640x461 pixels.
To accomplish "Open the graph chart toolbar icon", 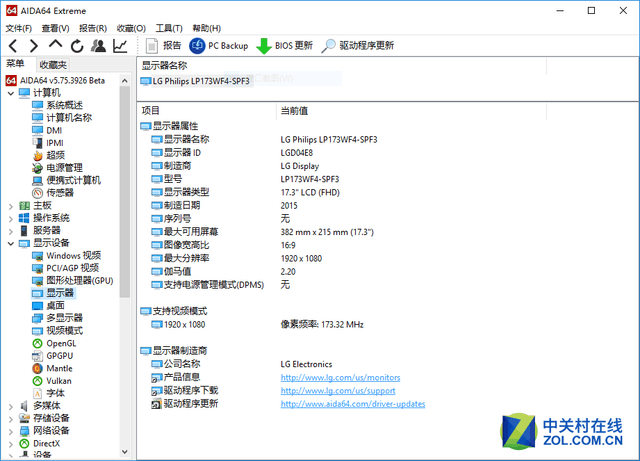I will click(120, 46).
